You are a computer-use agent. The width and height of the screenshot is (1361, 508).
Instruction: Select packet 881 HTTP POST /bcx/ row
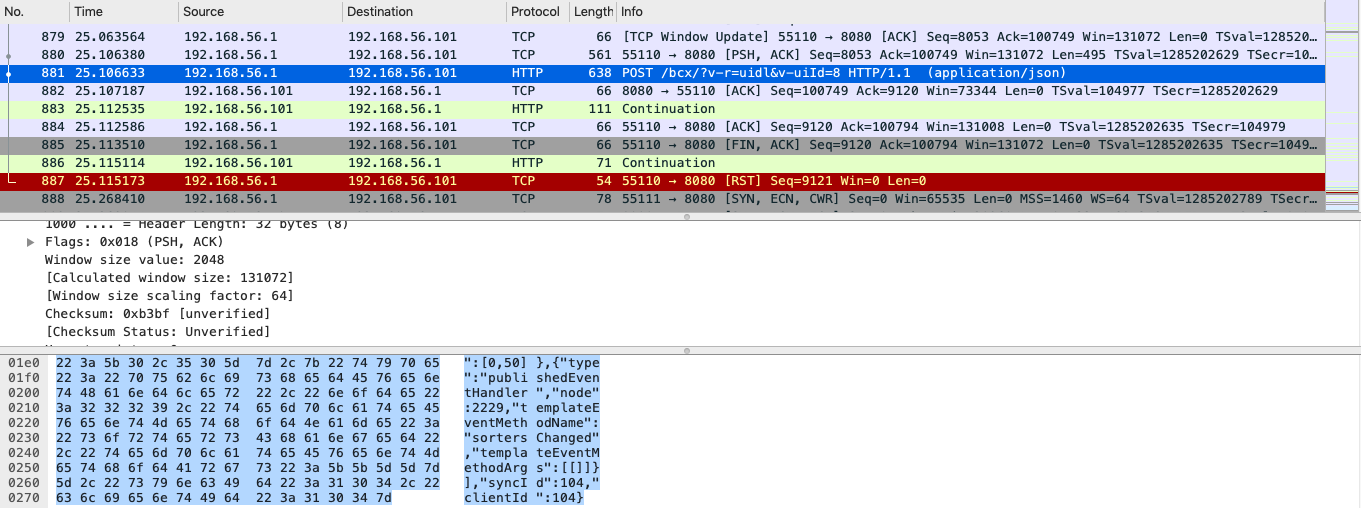click(x=662, y=73)
